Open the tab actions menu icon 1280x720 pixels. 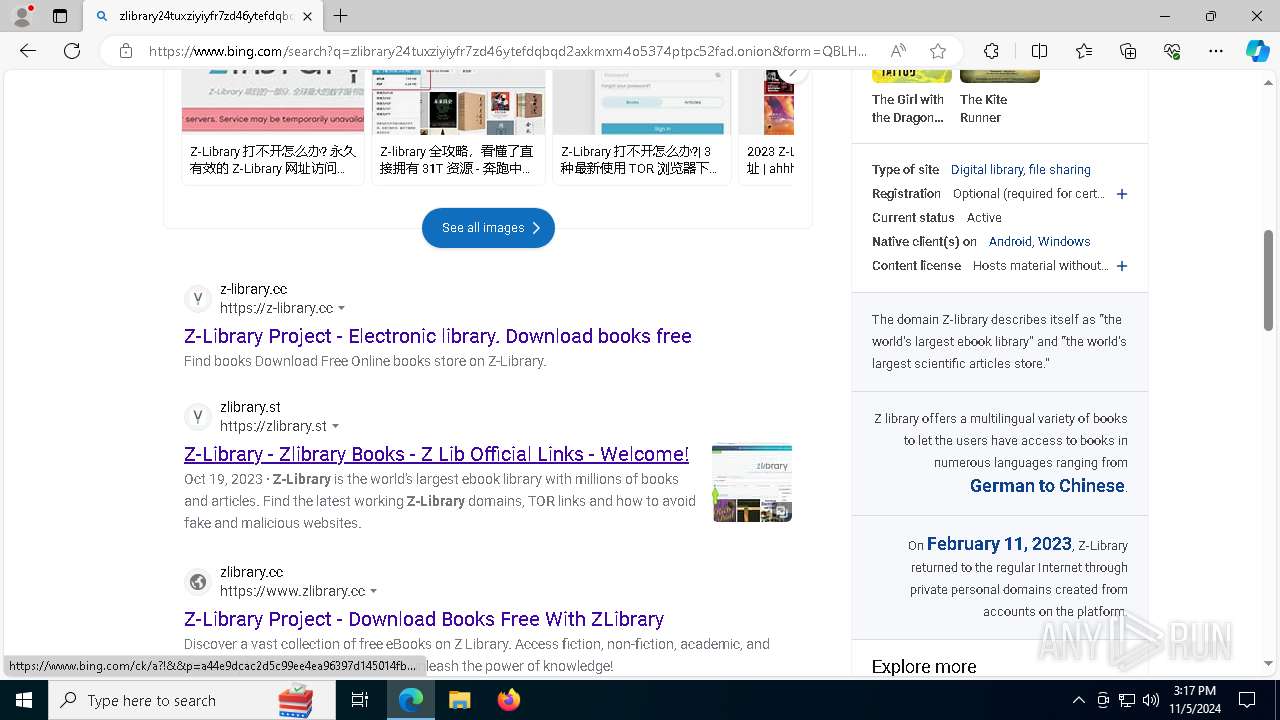coord(60,16)
